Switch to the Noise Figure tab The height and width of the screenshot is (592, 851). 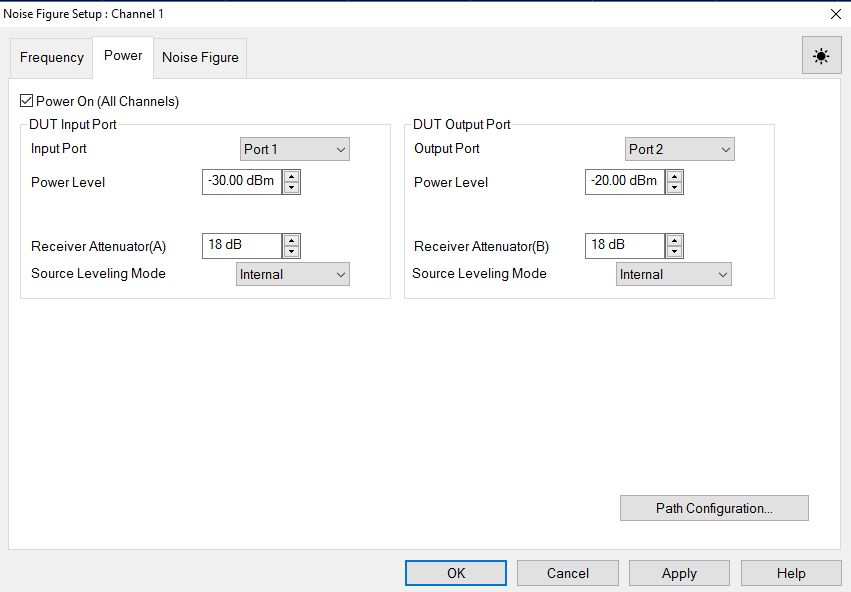click(x=200, y=58)
